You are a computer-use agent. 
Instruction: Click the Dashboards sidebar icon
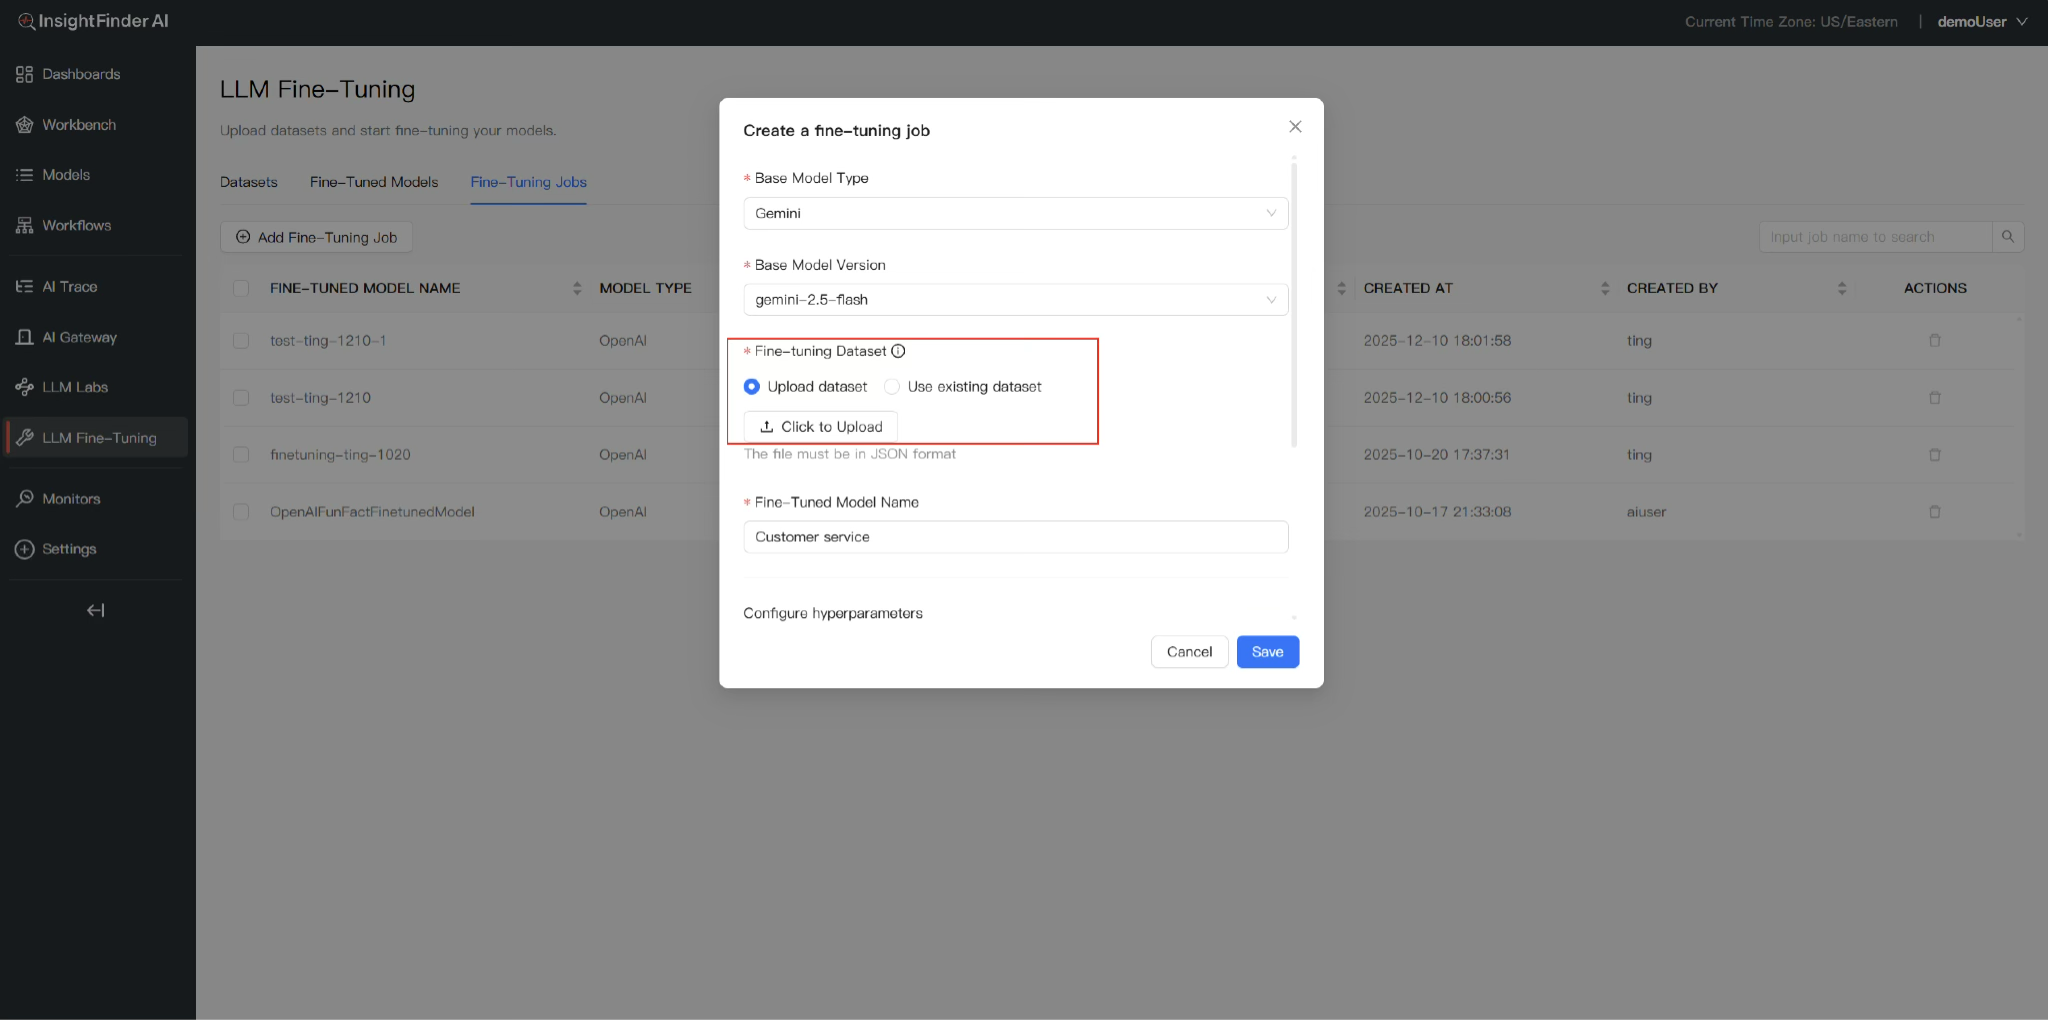coord(24,74)
